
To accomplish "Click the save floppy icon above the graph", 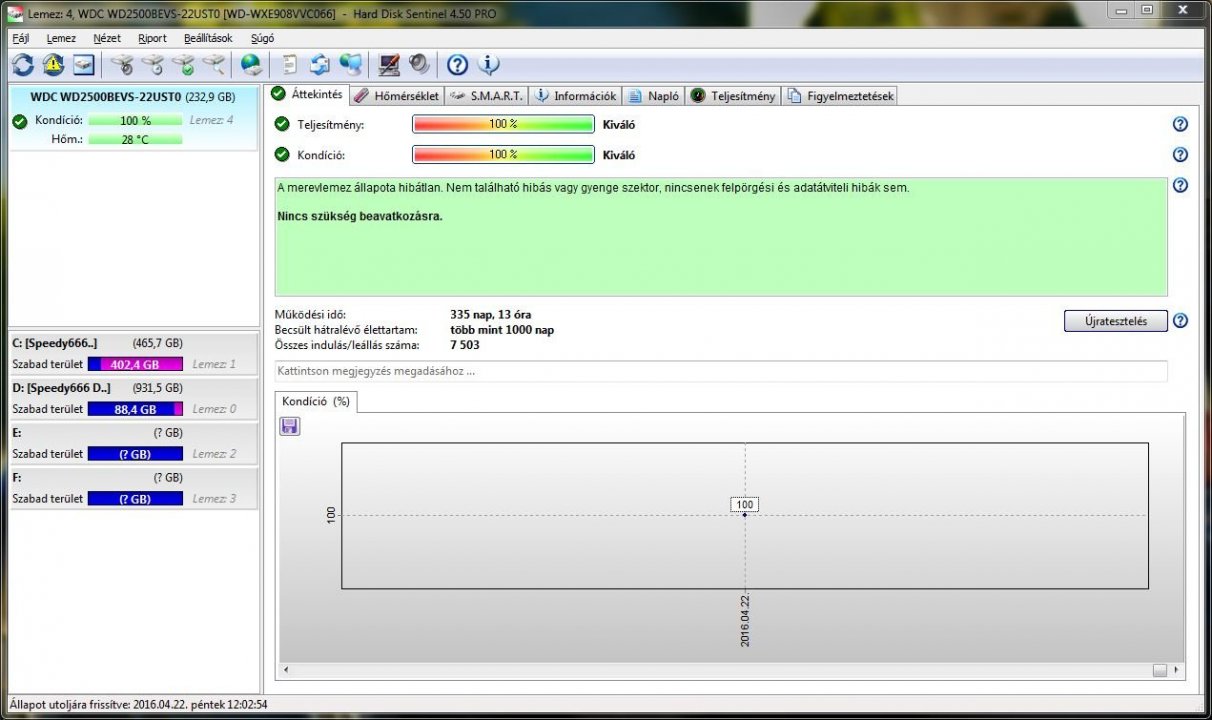I will click(290, 427).
